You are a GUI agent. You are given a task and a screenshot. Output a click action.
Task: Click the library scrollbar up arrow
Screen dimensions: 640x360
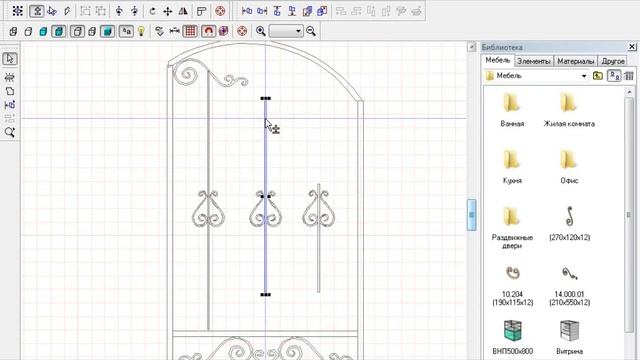tap(629, 92)
